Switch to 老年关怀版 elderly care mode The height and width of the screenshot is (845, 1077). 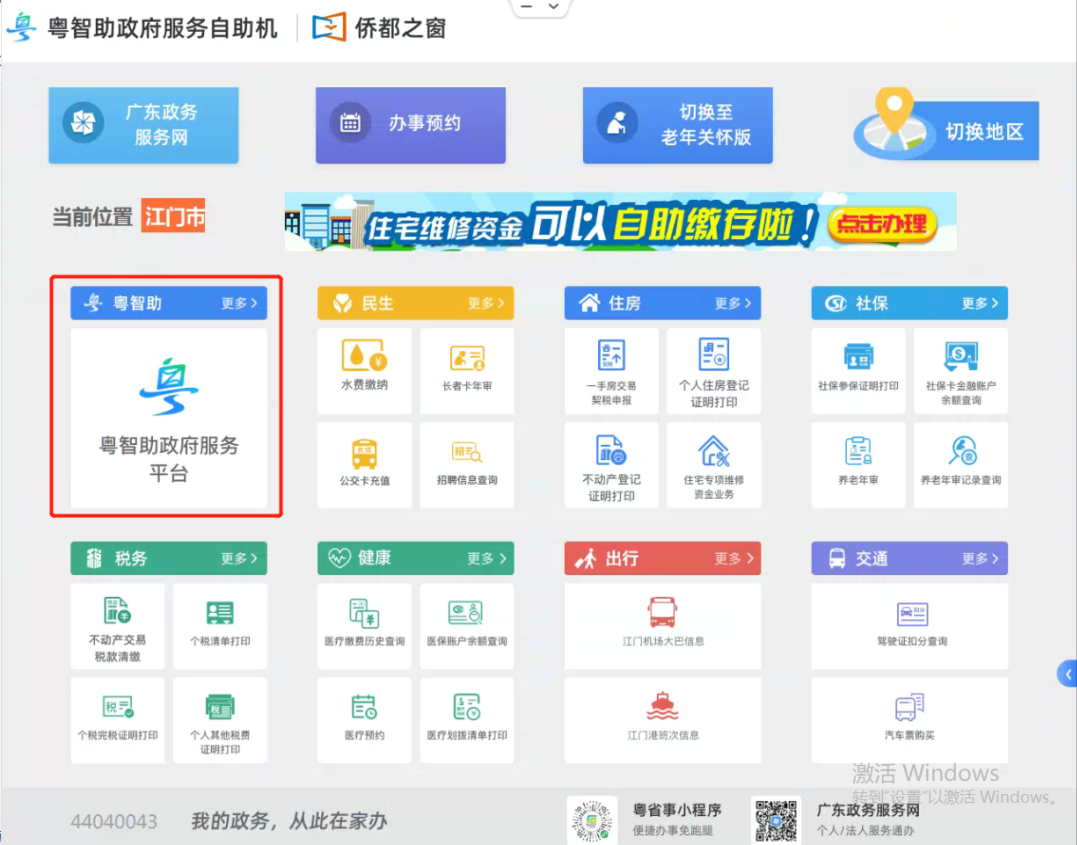[677, 124]
